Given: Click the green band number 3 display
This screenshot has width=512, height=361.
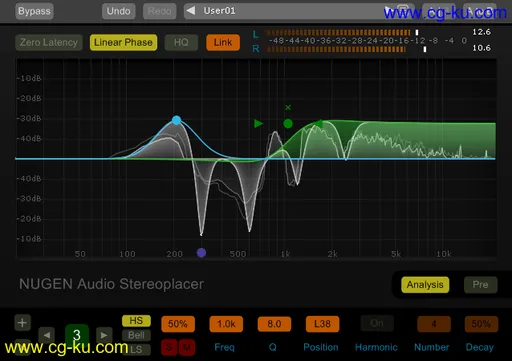Looking at the screenshot, I should pyautogui.click(x=77, y=335).
